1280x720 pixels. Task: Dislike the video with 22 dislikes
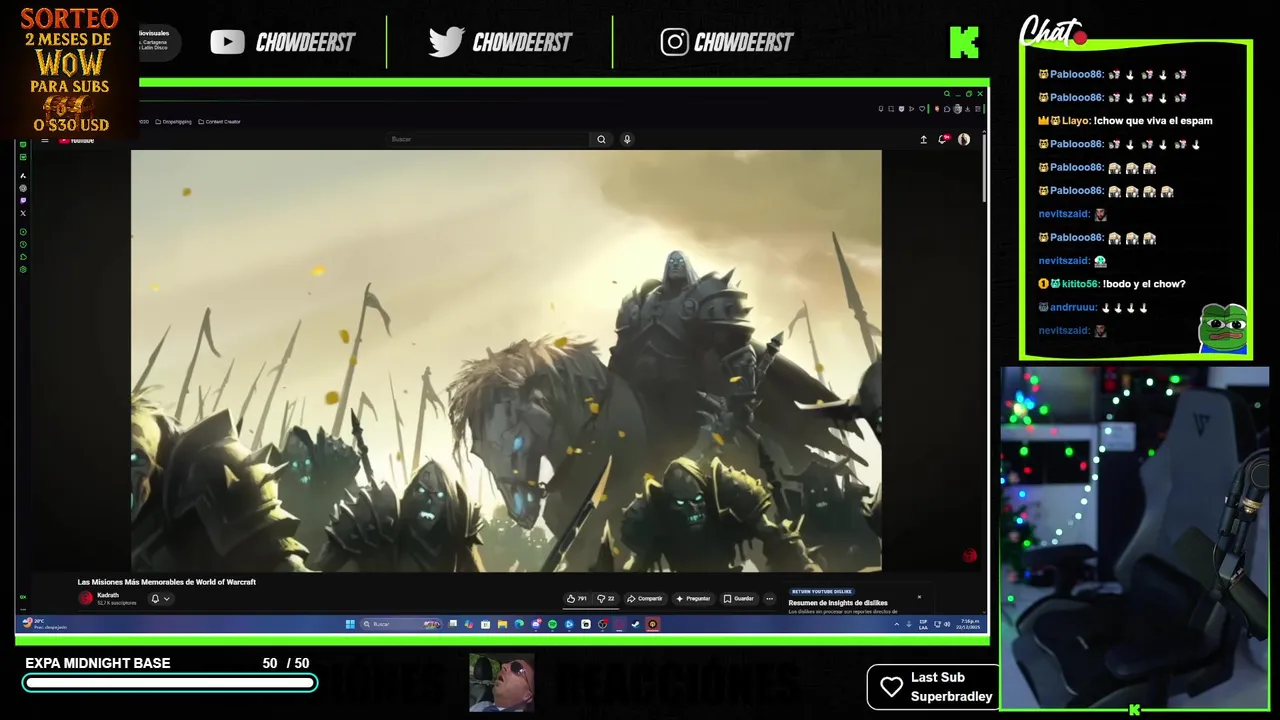click(x=606, y=598)
